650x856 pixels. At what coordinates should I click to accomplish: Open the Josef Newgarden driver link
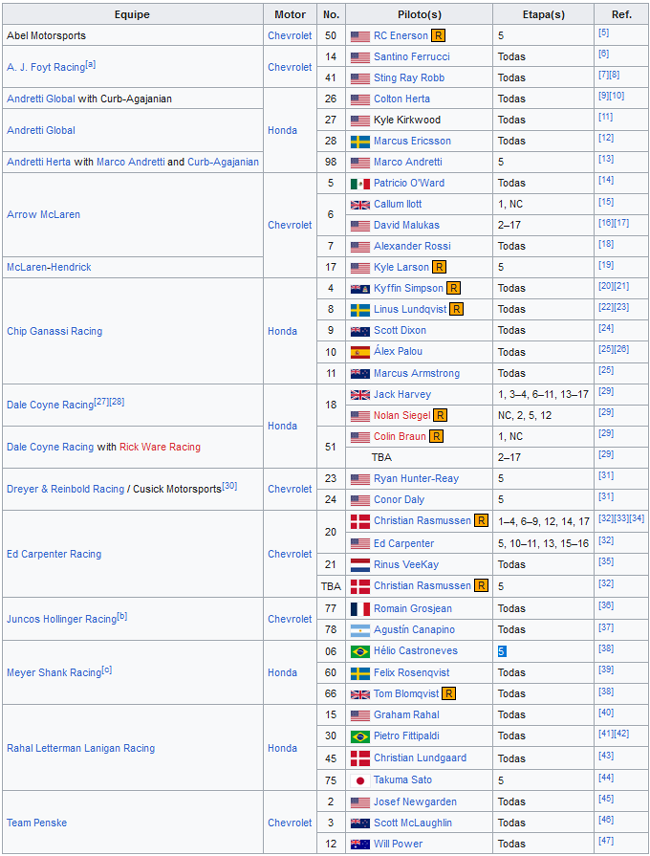click(x=415, y=802)
